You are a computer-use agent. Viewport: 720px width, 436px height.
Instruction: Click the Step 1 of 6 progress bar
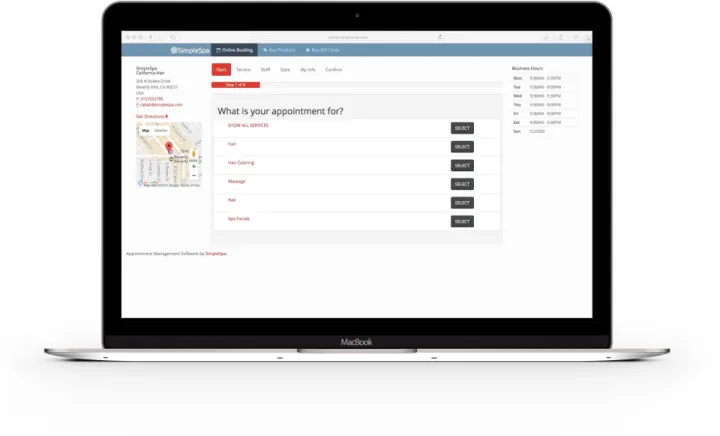236,85
